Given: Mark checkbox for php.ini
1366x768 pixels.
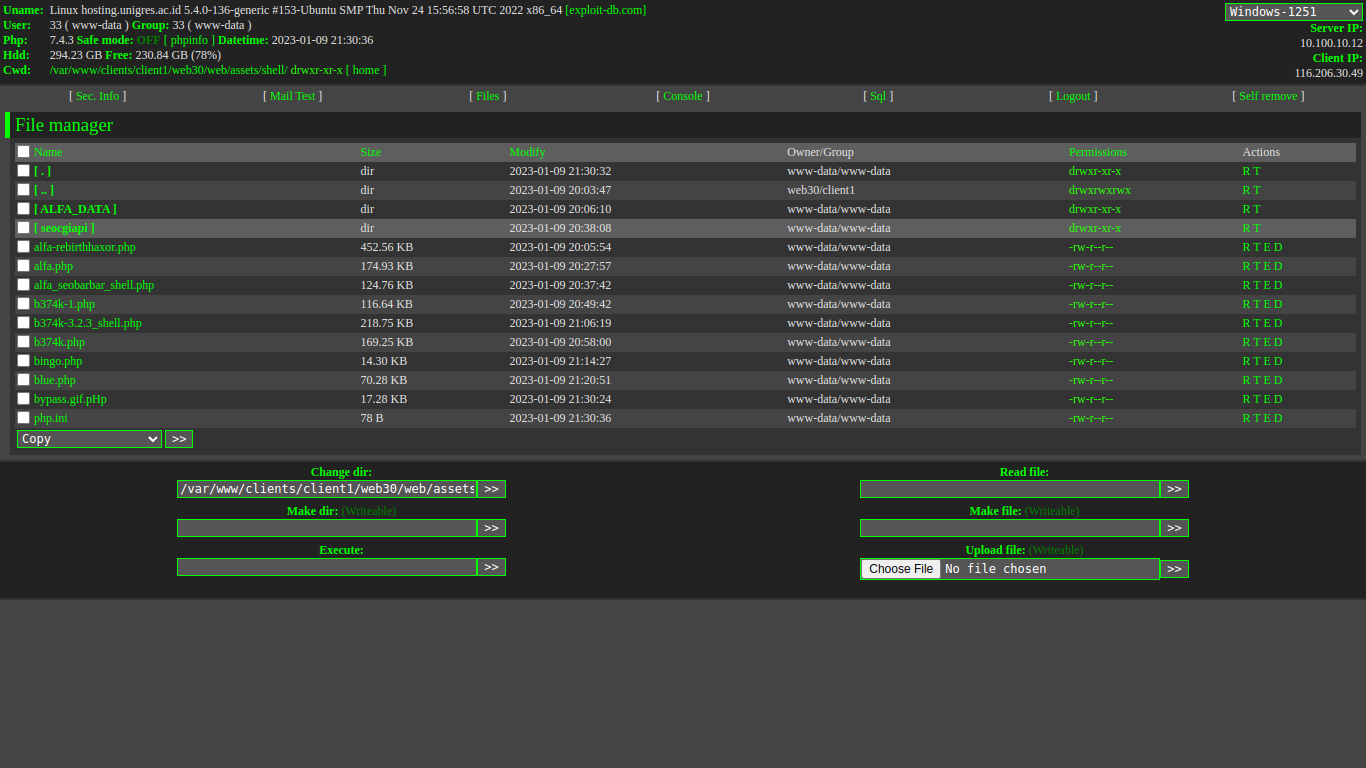Looking at the screenshot, I should (23, 418).
